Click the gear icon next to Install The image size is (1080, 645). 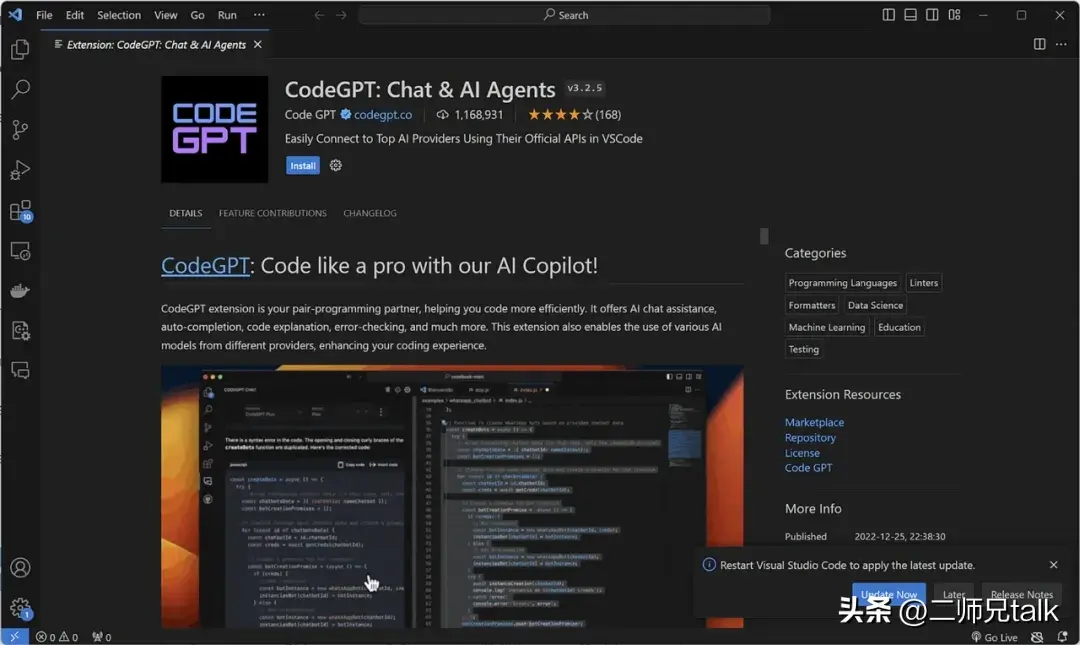pyautogui.click(x=335, y=165)
